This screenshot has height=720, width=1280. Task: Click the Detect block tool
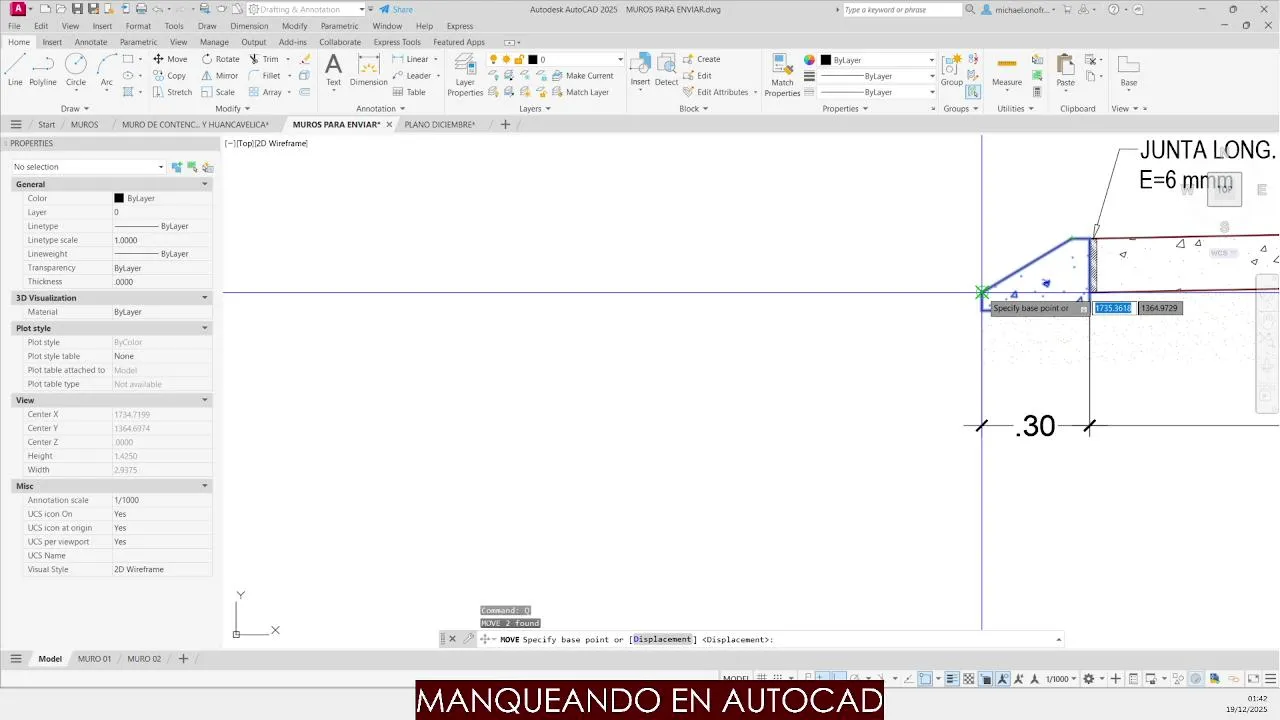point(667,70)
